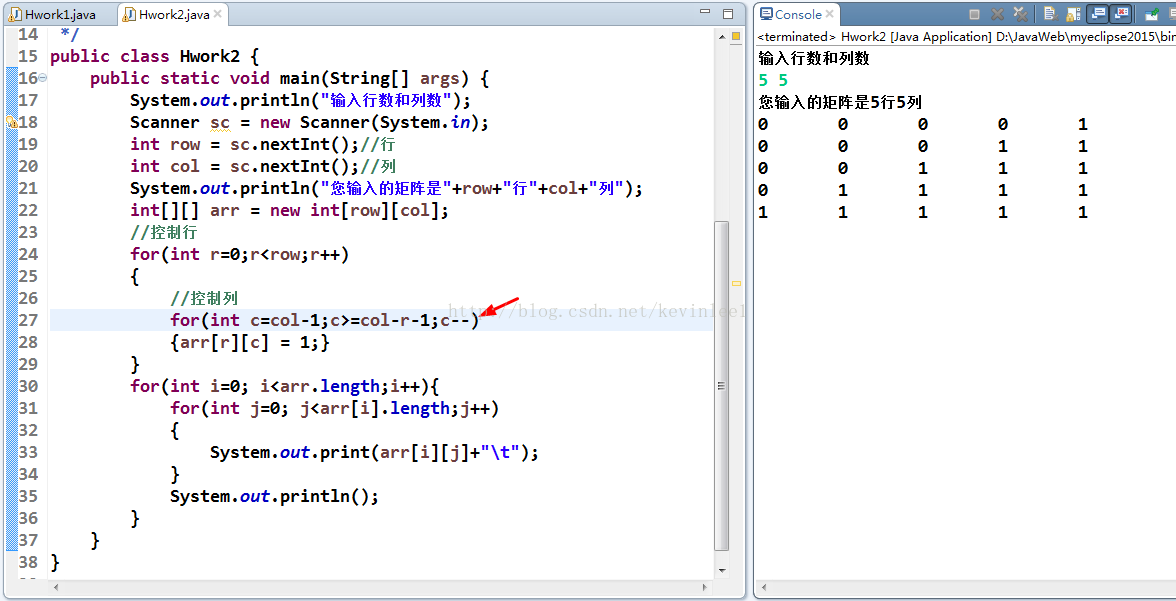This screenshot has height=601, width=1176.
Task: Toggle Show Console on Standard Out
Action: point(1098,14)
